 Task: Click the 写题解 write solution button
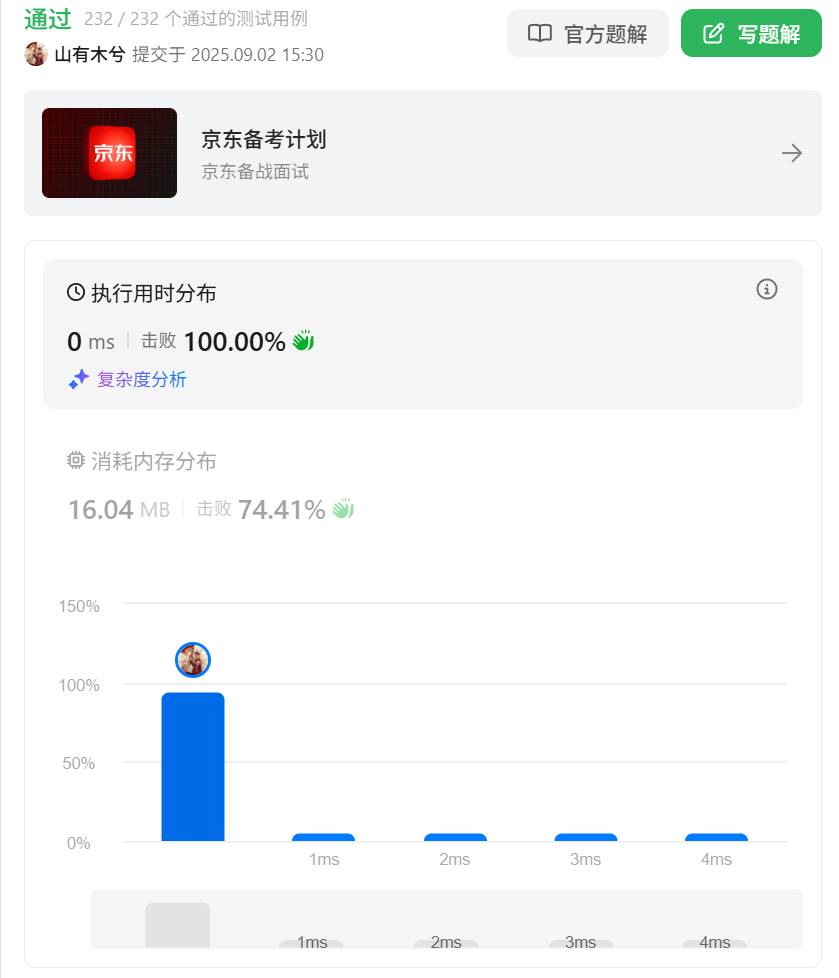pyautogui.click(x=751, y=33)
